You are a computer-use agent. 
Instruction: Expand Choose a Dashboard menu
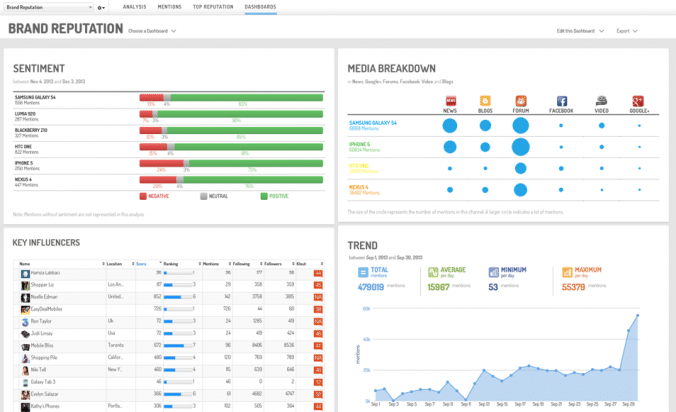click(x=152, y=31)
